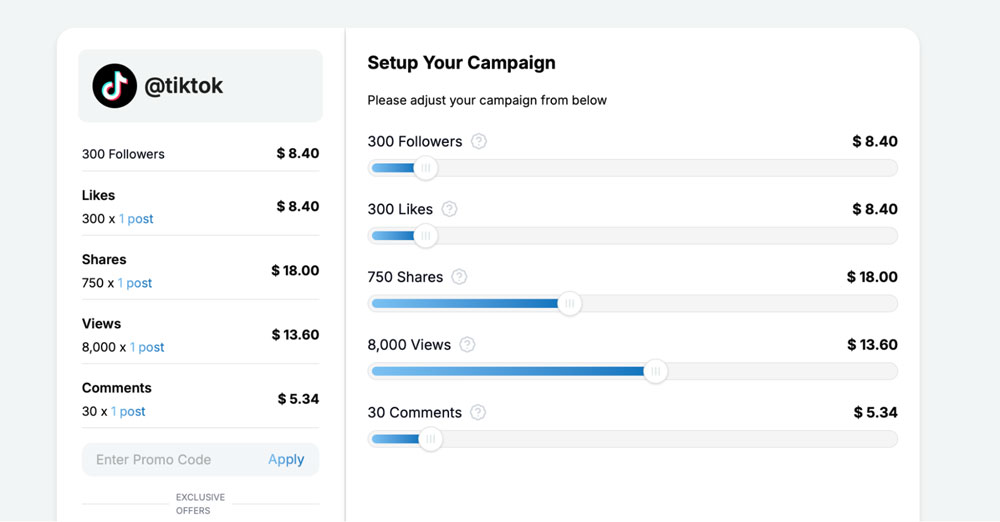Click help icon beside 300 Likes
Screen dimensions: 1000x522
(450, 209)
